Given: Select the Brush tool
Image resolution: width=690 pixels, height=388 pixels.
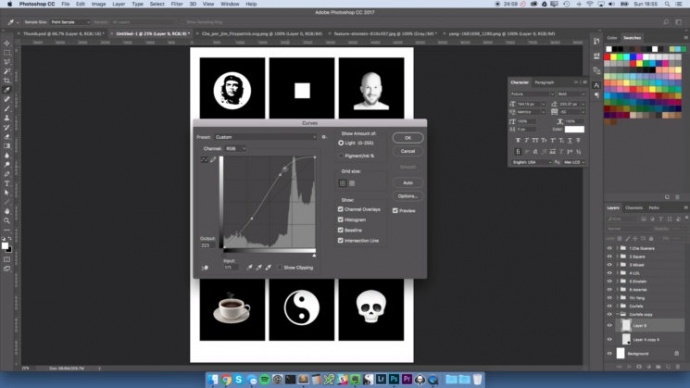Looking at the screenshot, I should coord(7,109).
